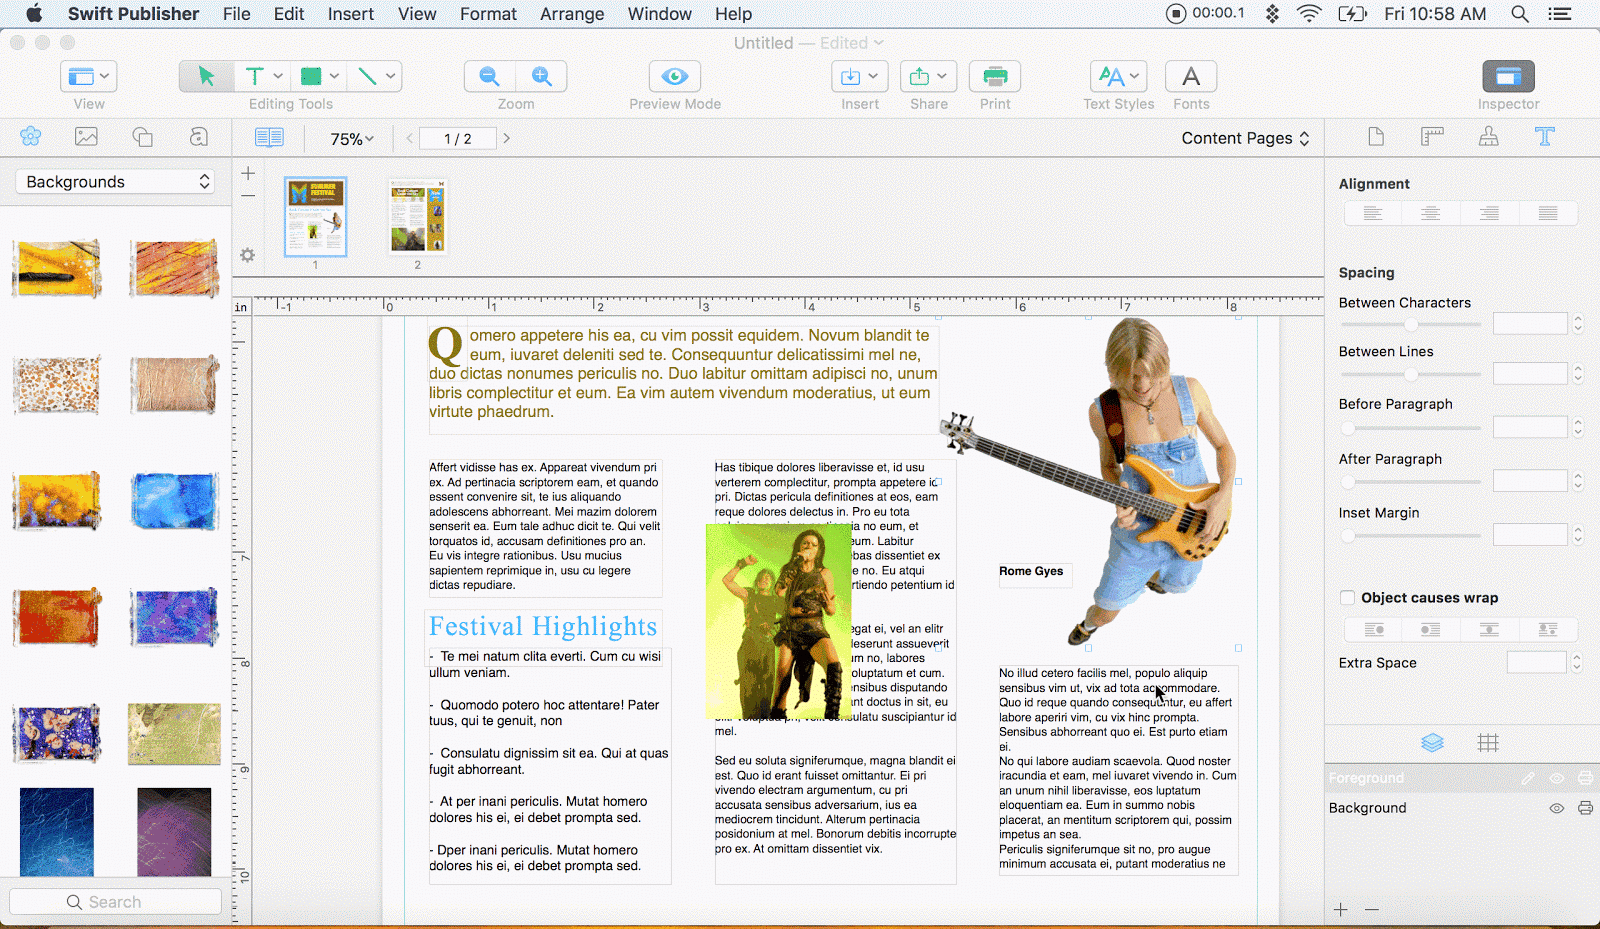Go to next page arrow
This screenshot has height=929, width=1600.
click(x=507, y=138)
